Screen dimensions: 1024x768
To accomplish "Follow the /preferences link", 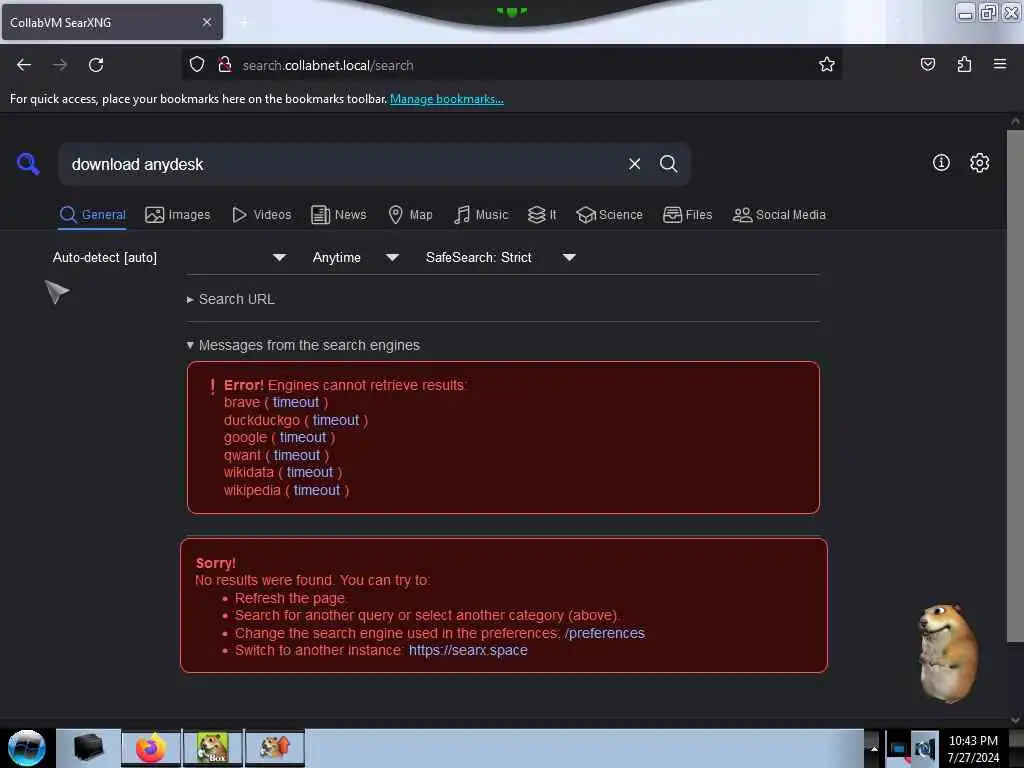I will pos(605,633).
